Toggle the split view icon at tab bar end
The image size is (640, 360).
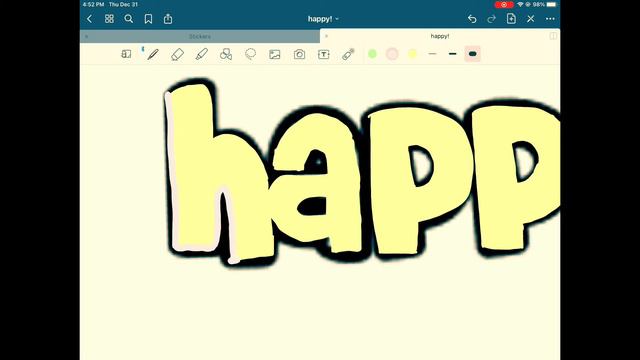click(x=553, y=36)
